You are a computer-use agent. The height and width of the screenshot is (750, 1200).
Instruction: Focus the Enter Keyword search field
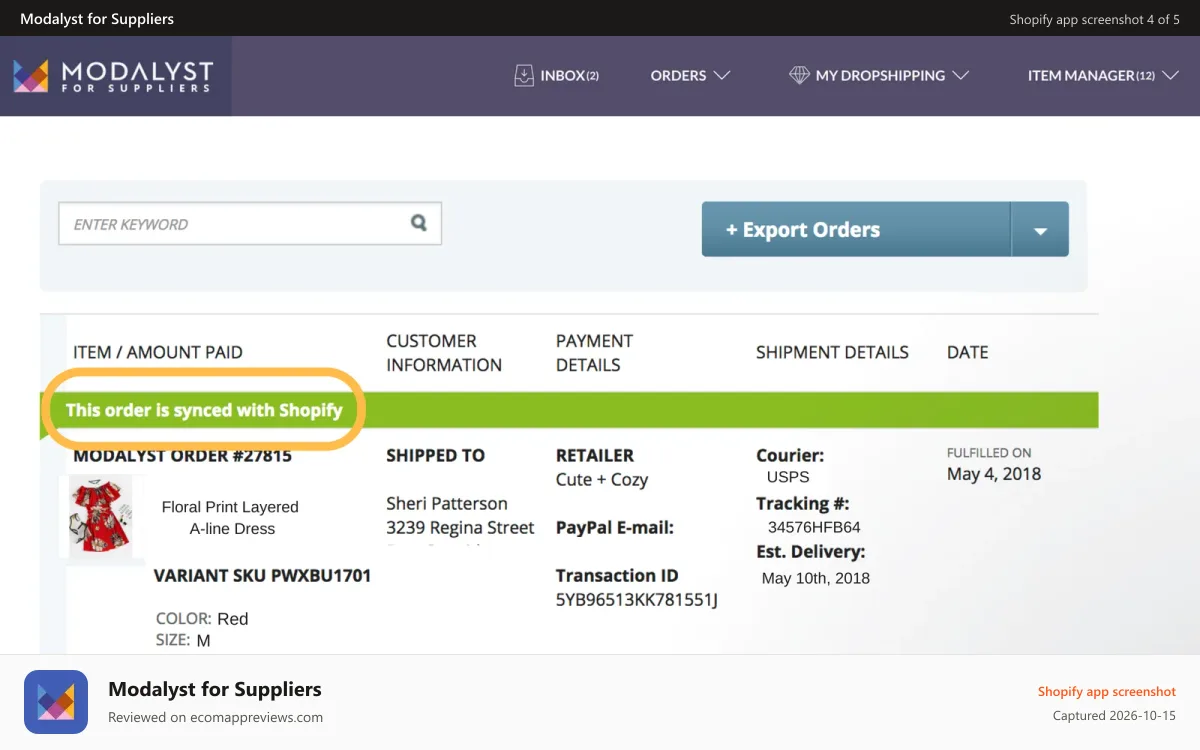click(250, 224)
